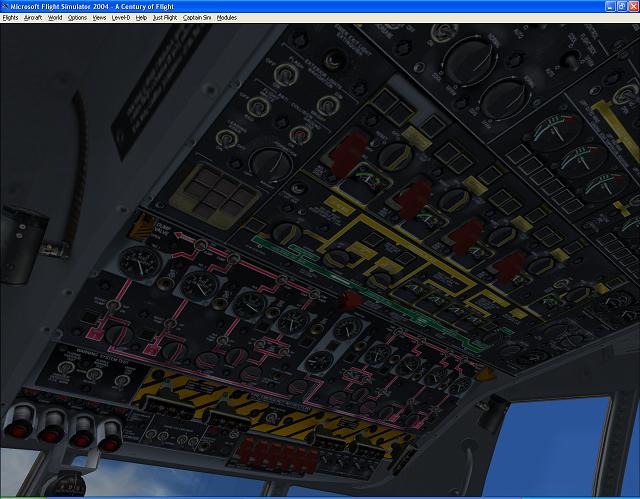The image size is (640, 499).
Task: Lift the lowest red guarded switch cover
Action: coord(509,267)
